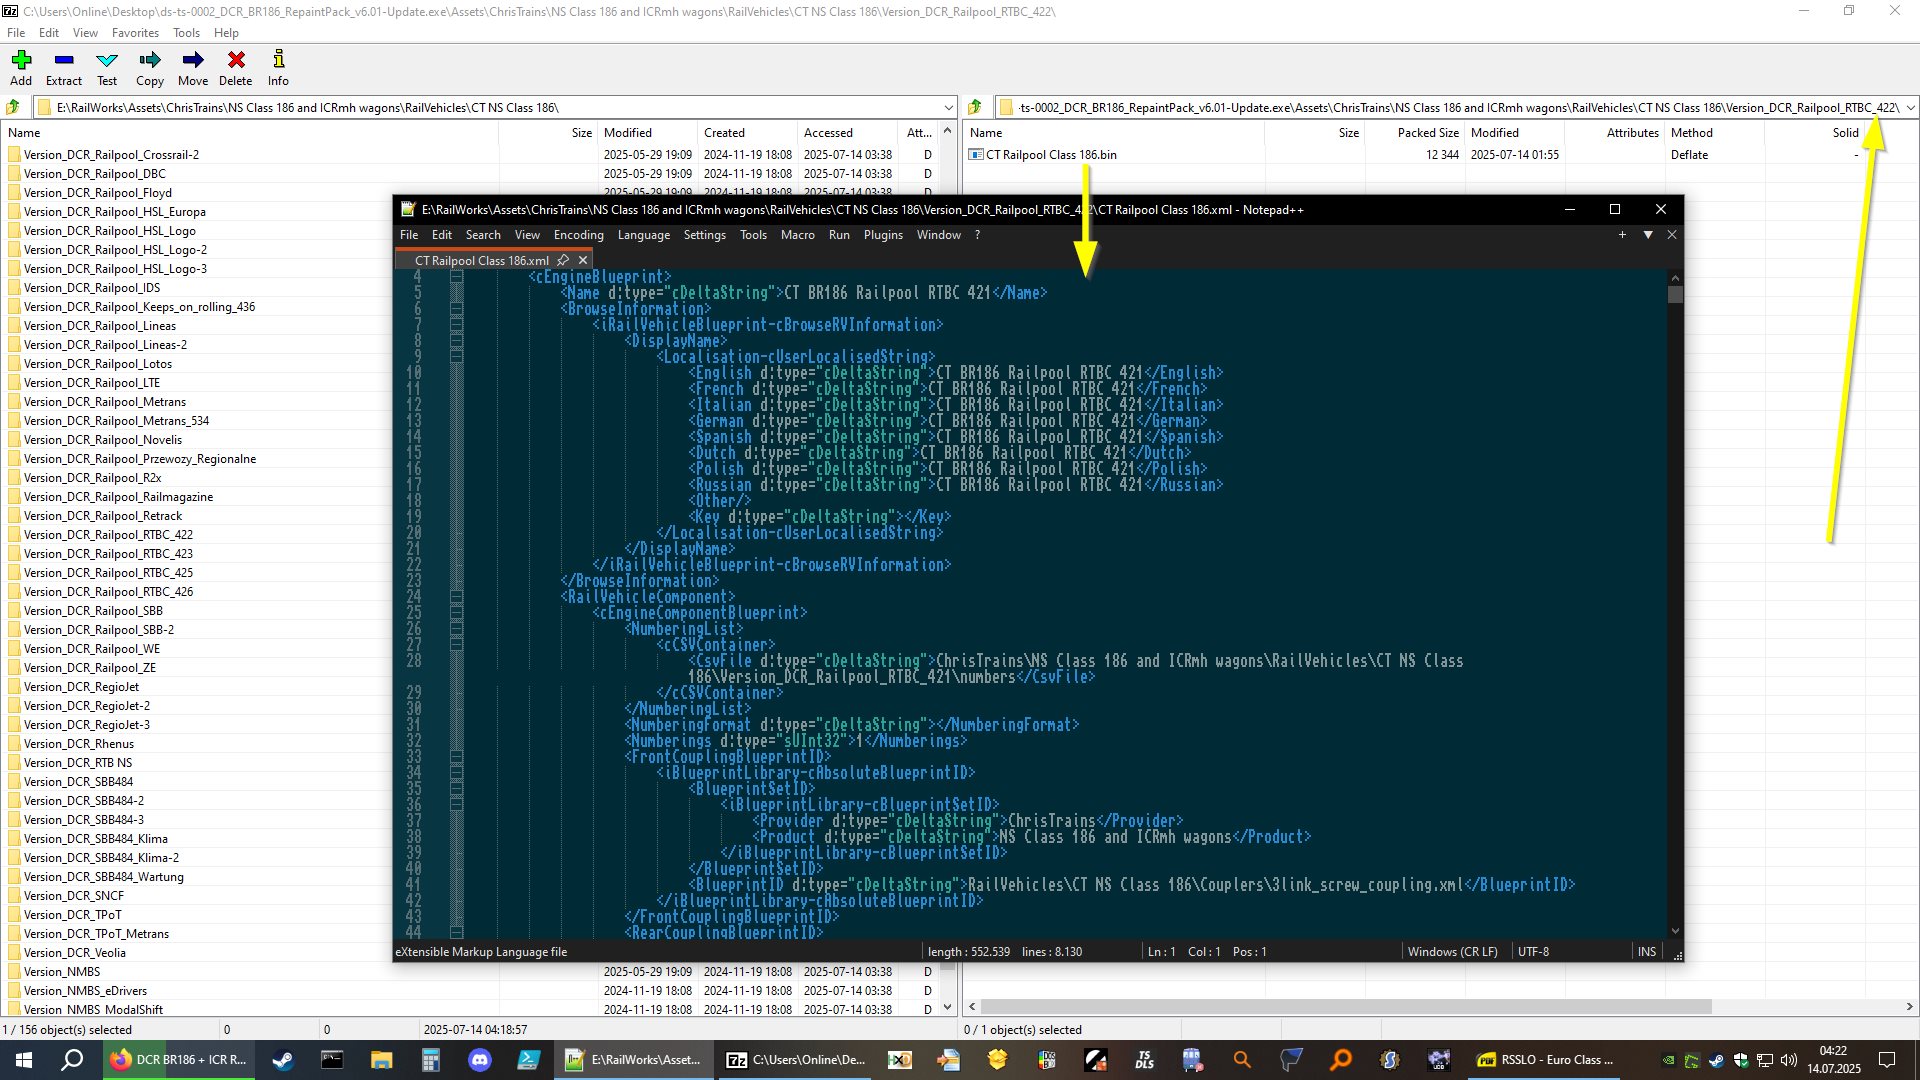Click the Notepad++ vertical scrollbar thumb

pos(1675,294)
